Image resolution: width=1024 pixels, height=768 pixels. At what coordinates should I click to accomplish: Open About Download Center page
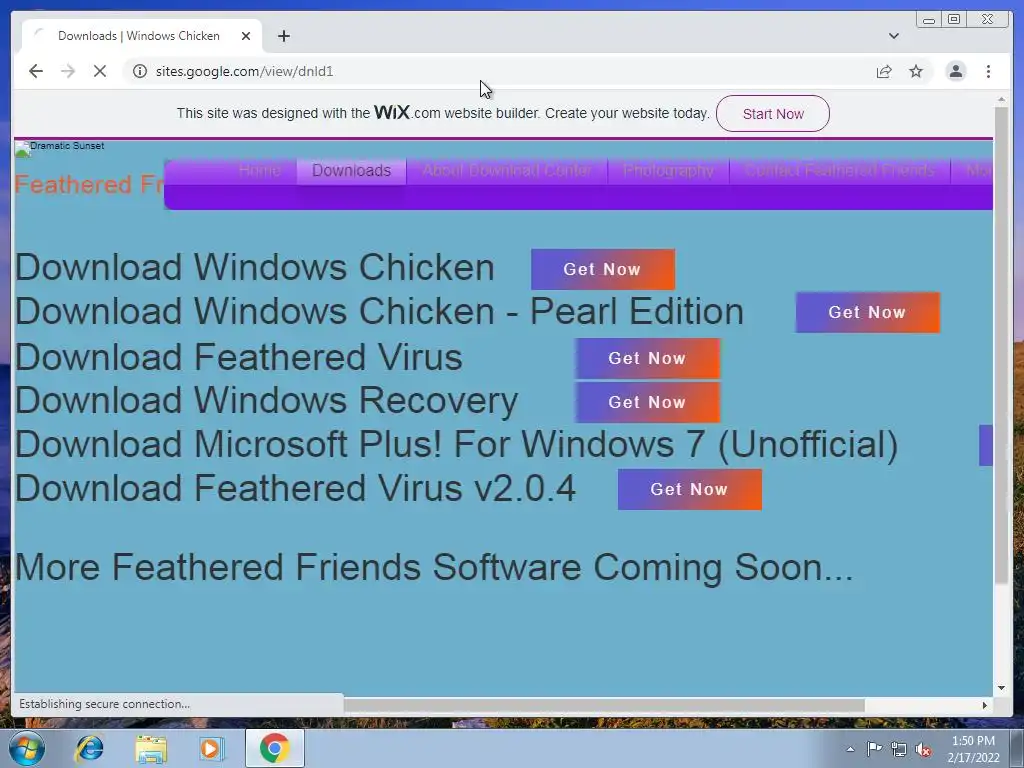[507, 170]
